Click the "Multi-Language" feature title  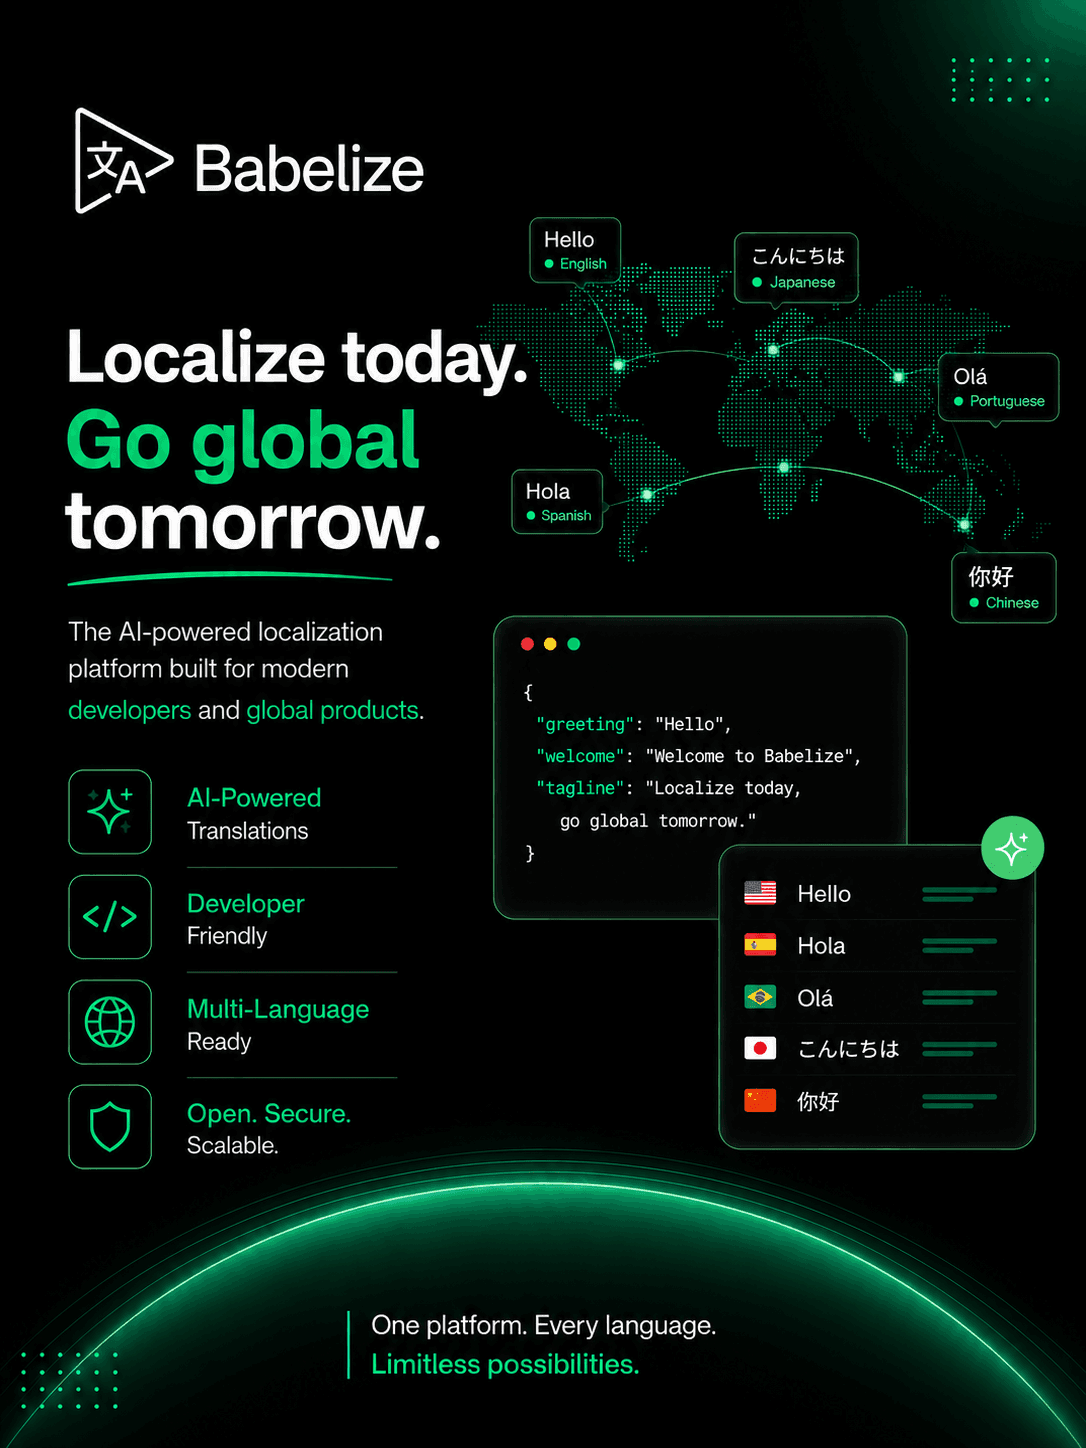tap(278, 1009)
